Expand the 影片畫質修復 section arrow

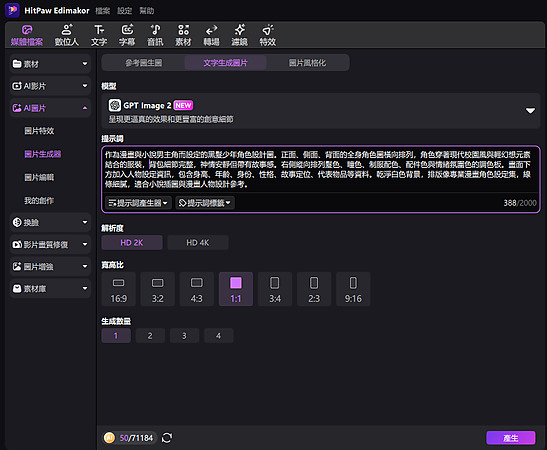(85, 245)
